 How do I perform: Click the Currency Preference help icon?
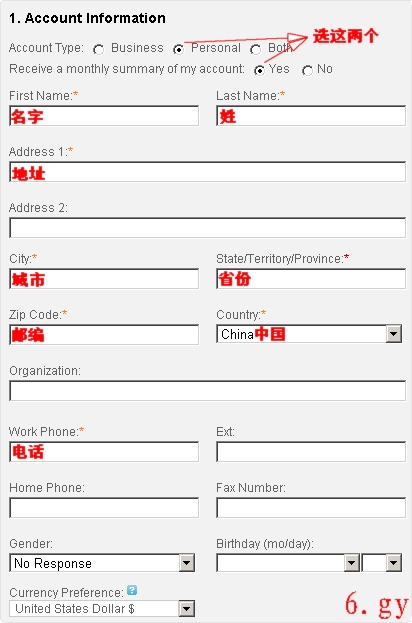coord(132,590)
